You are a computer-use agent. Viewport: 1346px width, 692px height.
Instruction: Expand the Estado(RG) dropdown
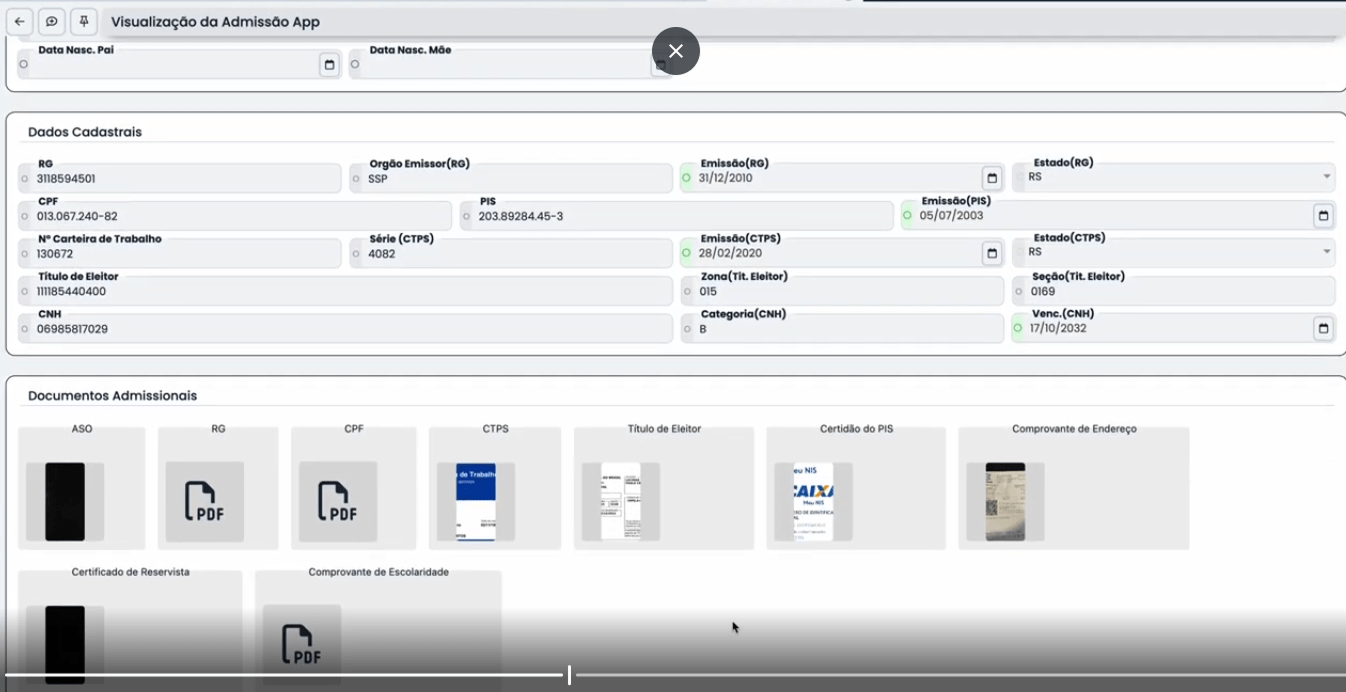[x=1326, y=177]
